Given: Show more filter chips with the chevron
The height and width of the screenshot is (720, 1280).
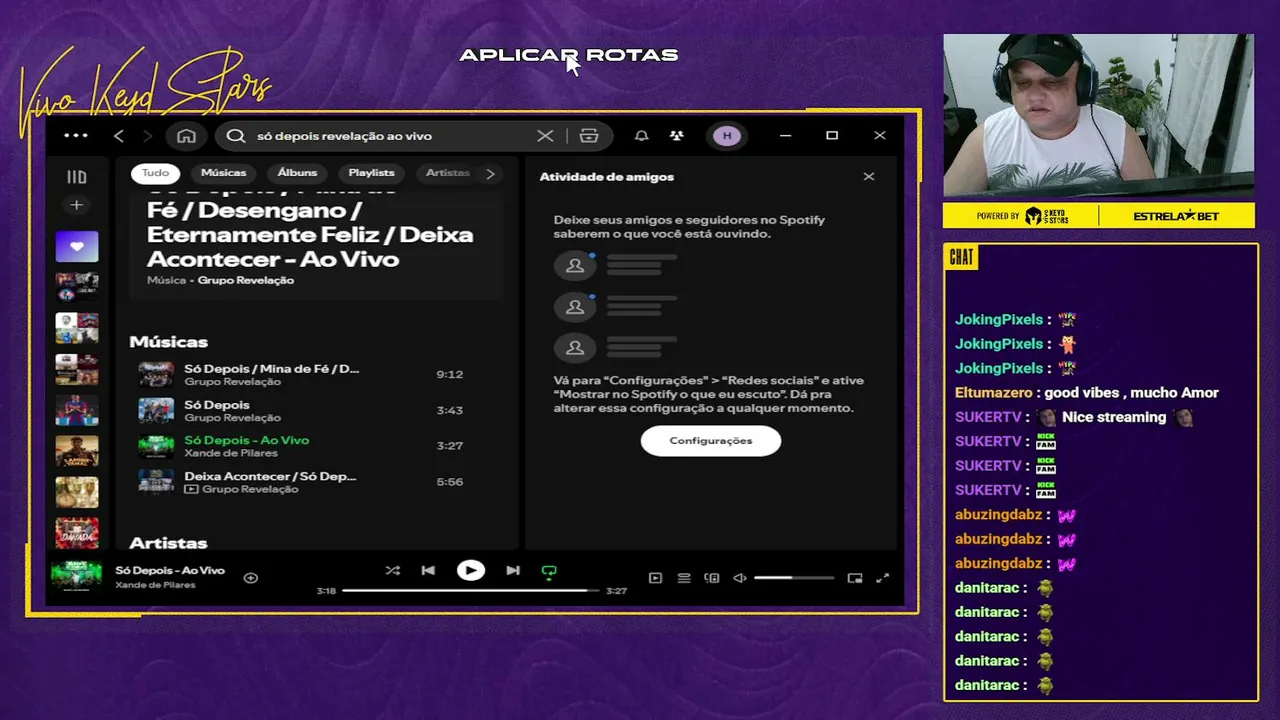Looking at the screenshot, I should click(x=490, y=173).
